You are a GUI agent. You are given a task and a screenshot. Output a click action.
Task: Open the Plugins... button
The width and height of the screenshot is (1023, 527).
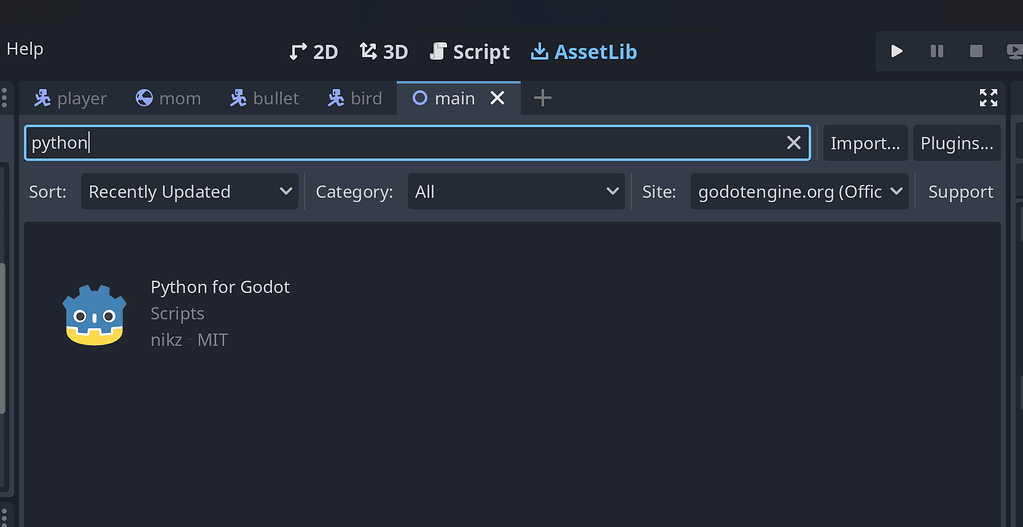pos(956,143)
